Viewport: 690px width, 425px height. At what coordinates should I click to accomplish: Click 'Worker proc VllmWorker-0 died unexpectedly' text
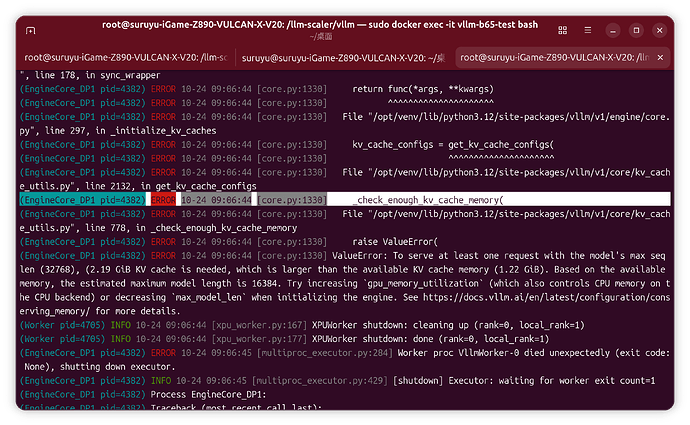tap(504, 353)
